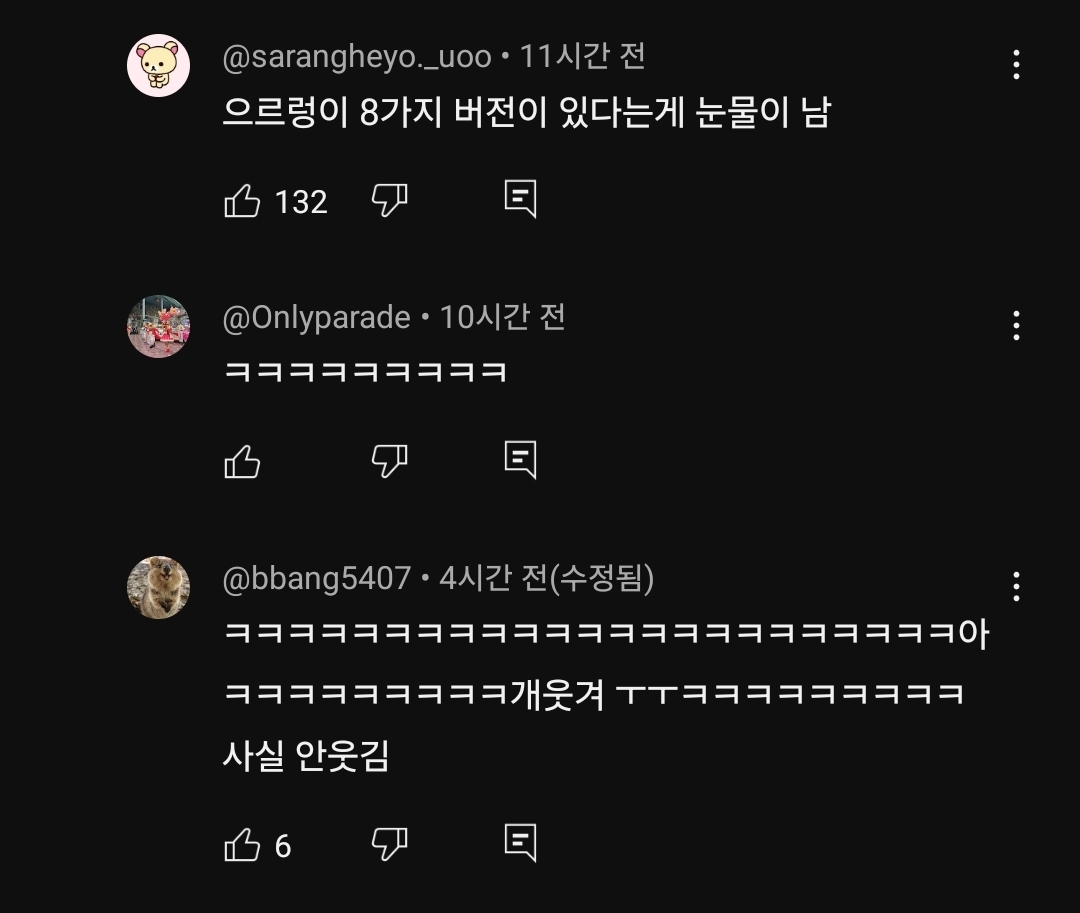Dislike the comment about 8가지 버전
1080x913 pixels.
389,200
